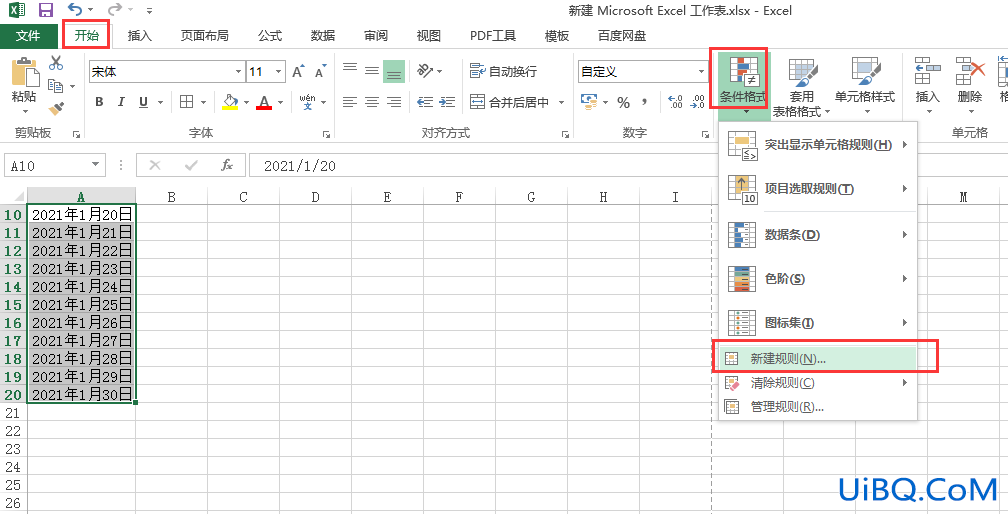Open 清除规则(C) submenu
1008x514 pixels.
coord(818,383)
